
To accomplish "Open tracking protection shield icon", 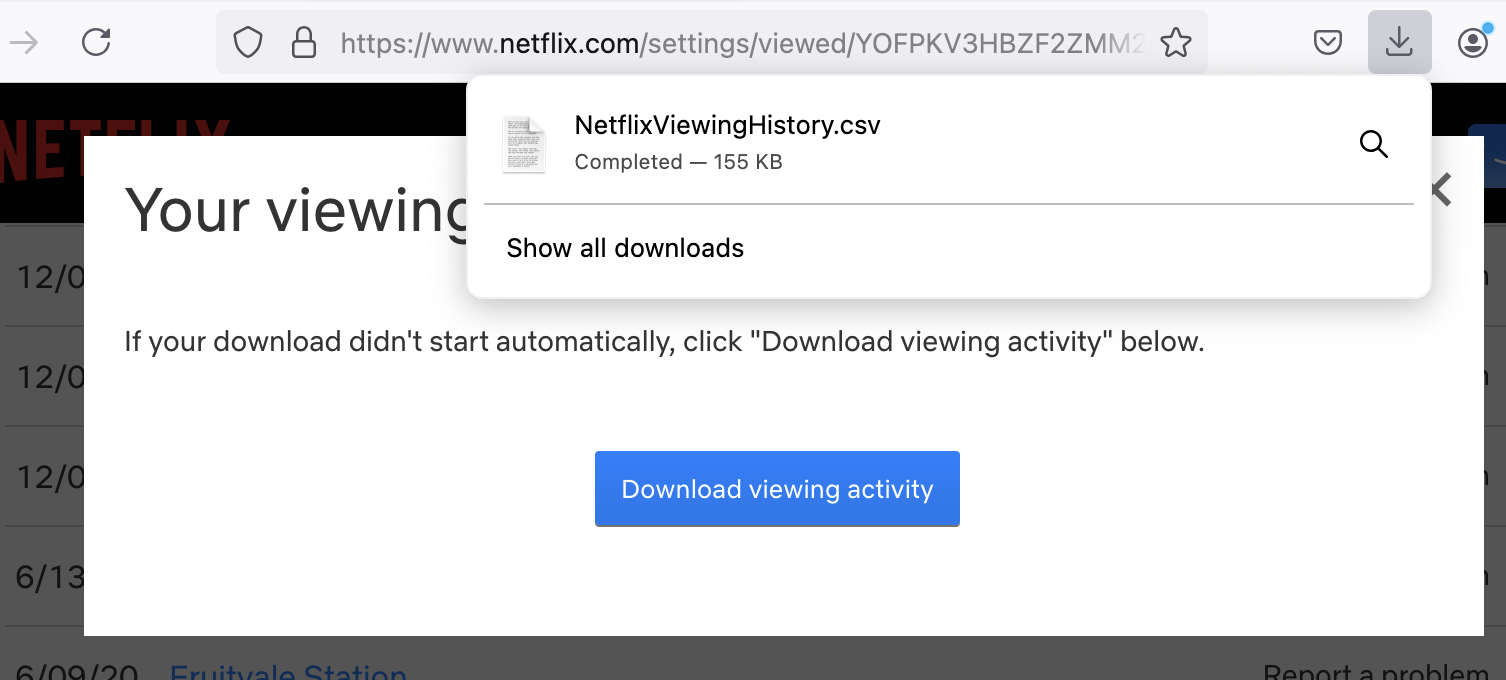I will pos(248,42).
